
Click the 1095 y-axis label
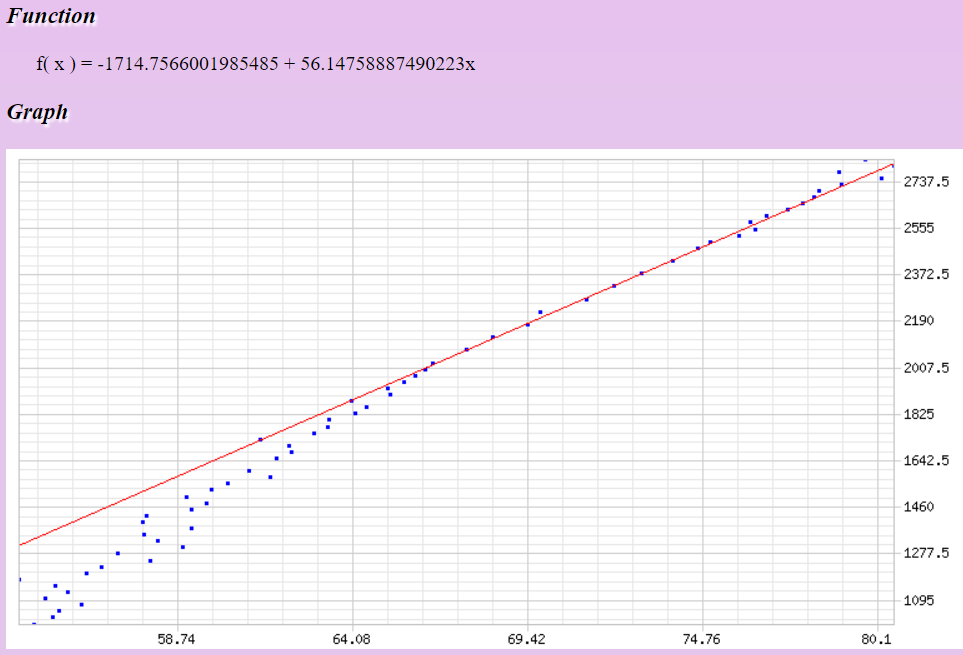(918, 600)
